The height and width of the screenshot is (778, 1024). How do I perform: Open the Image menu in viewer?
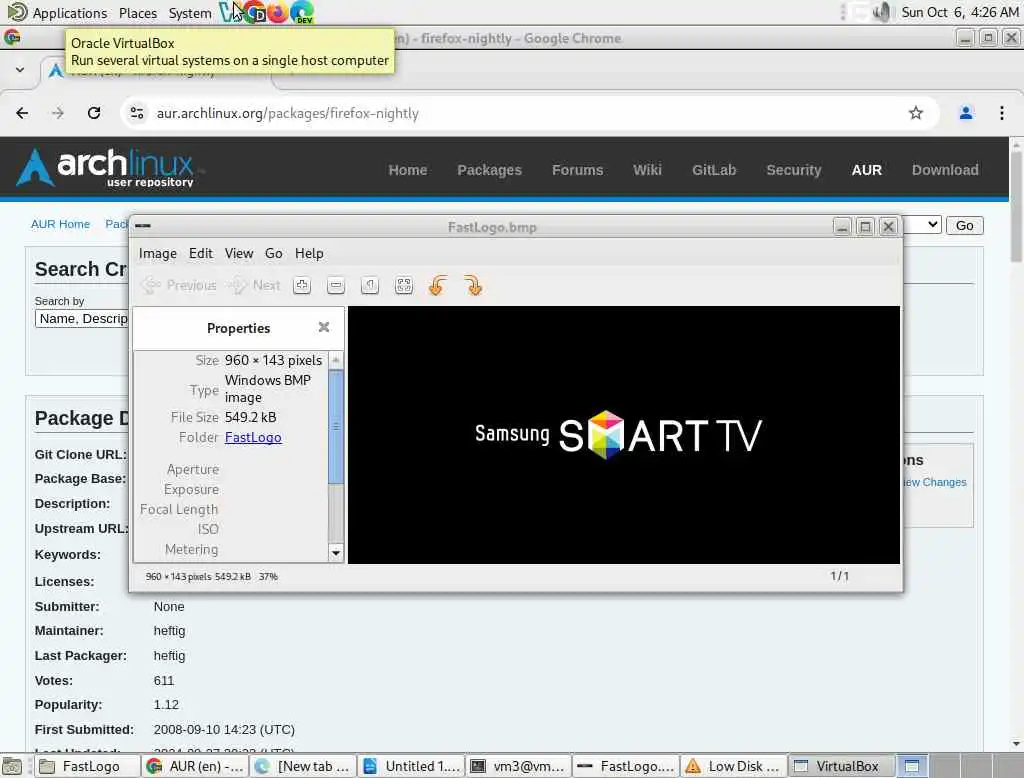pos(157,253)
